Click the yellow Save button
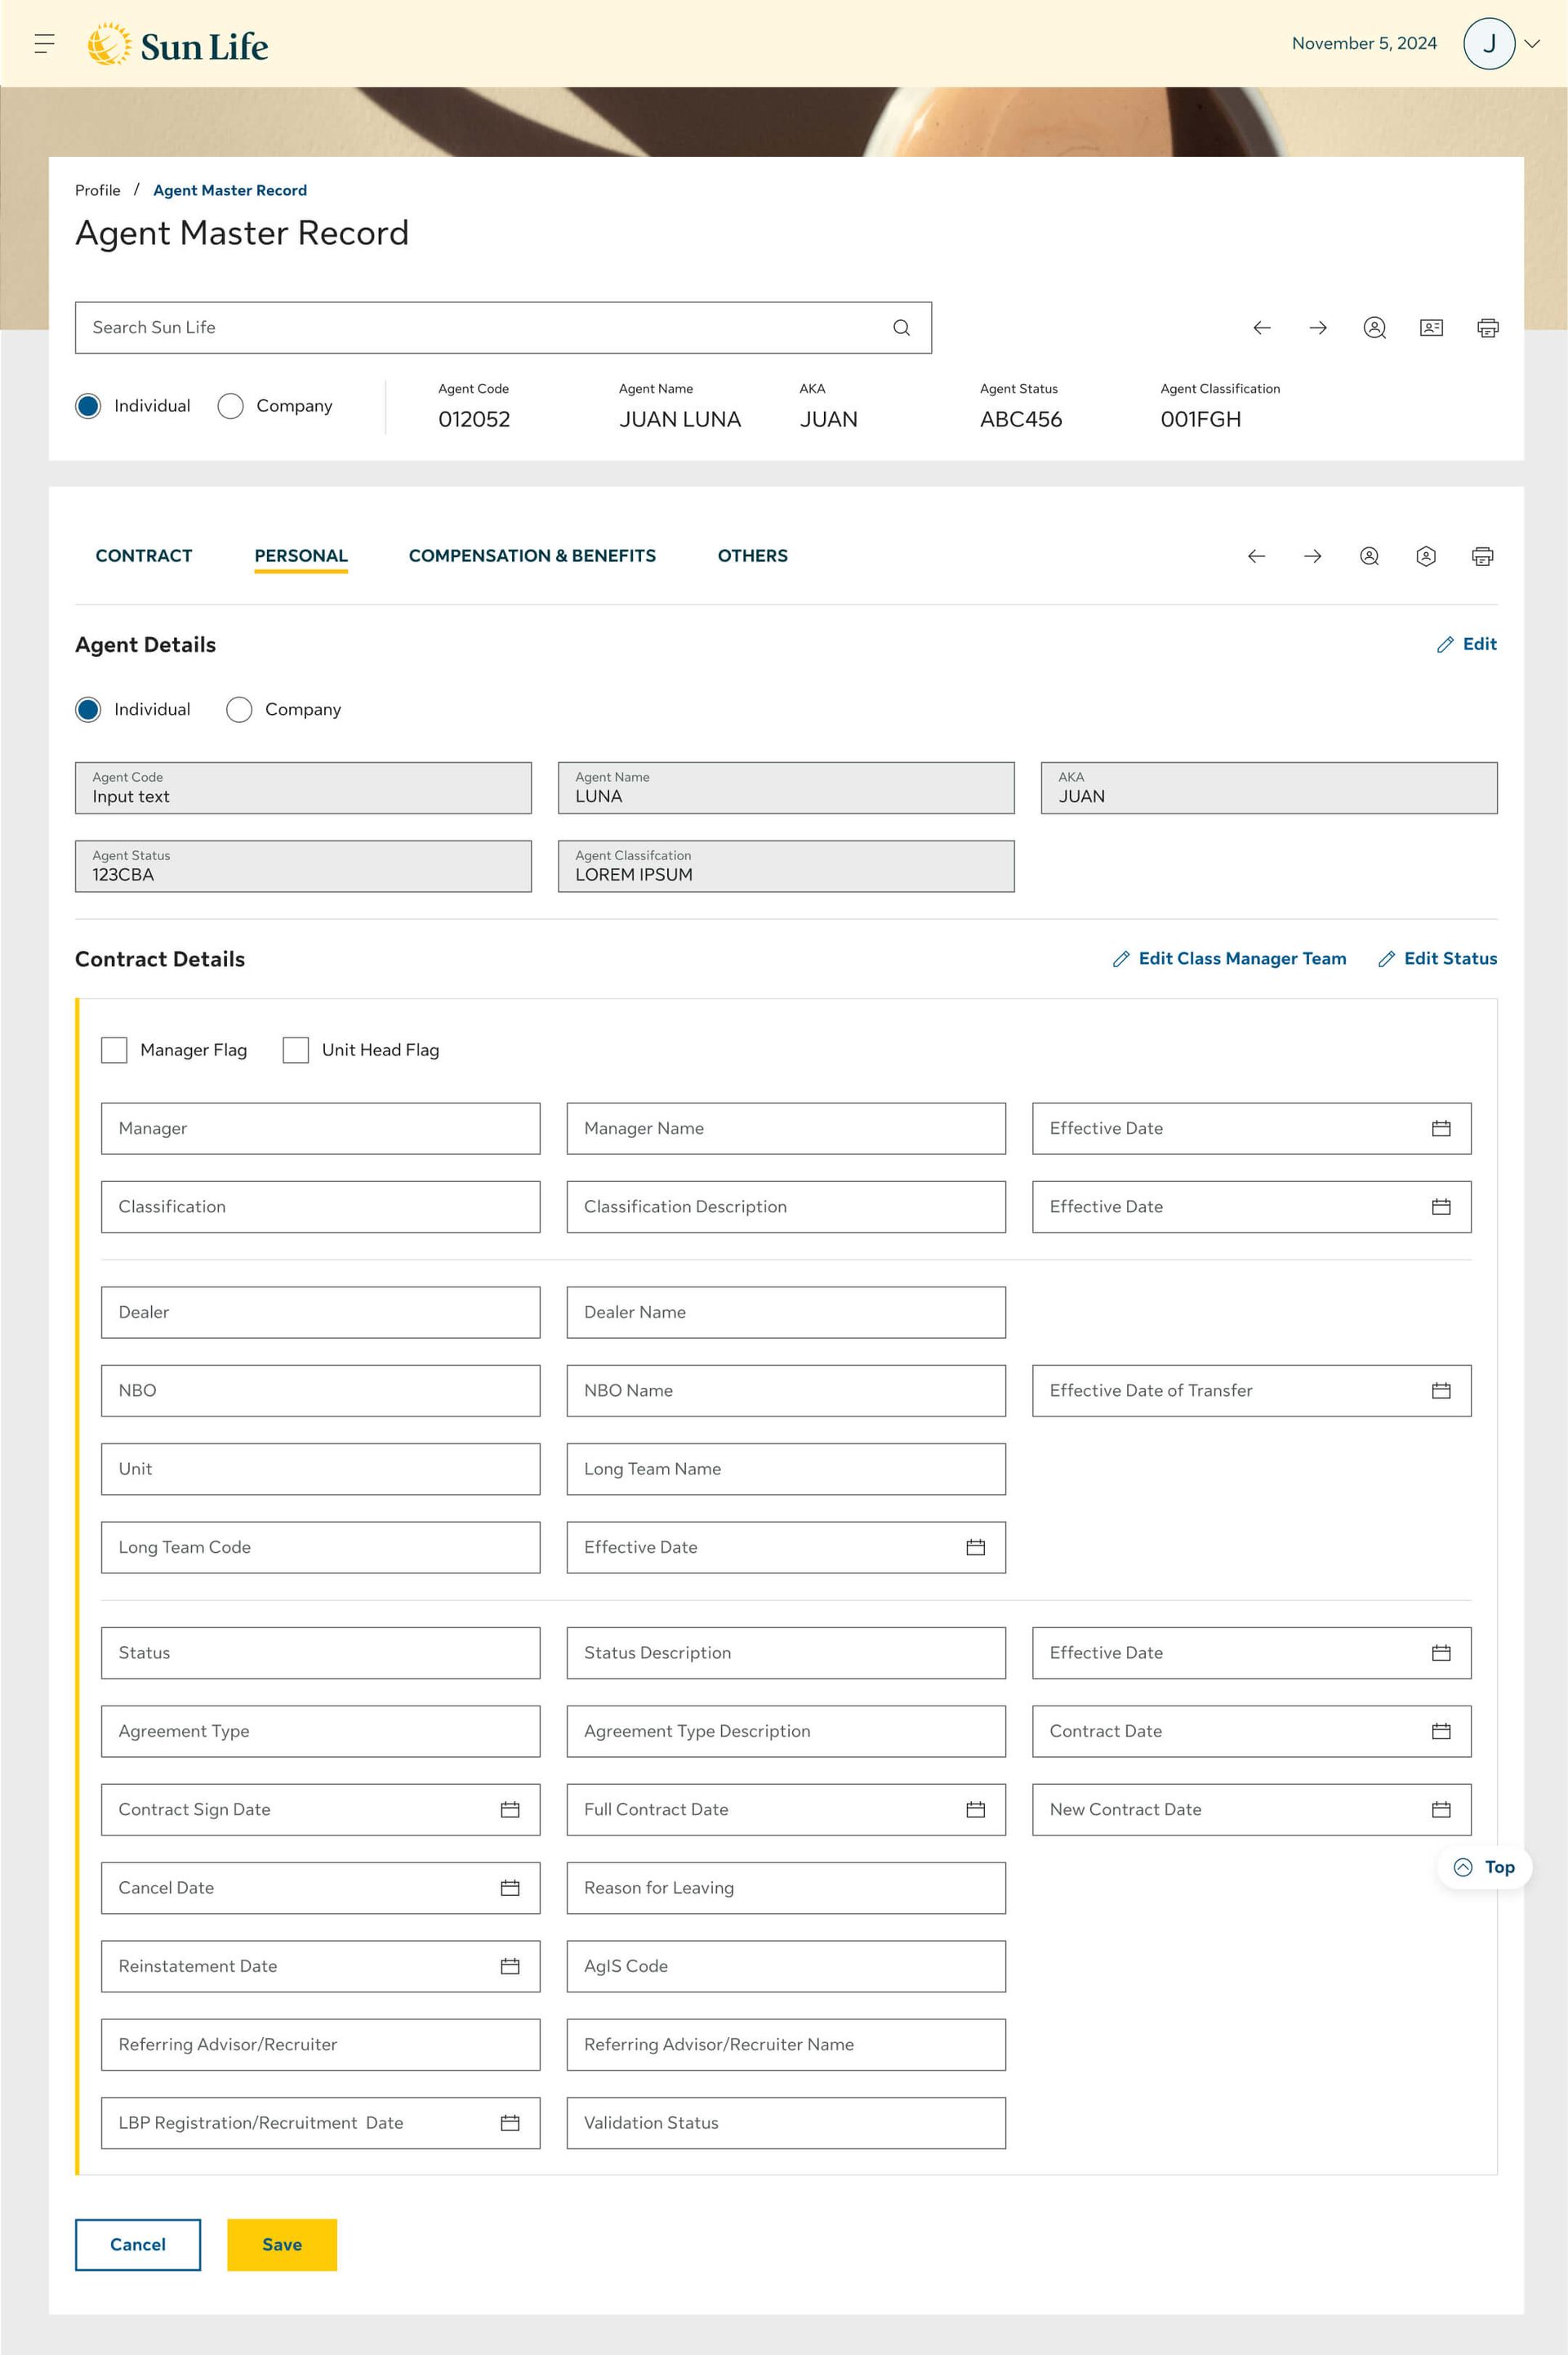The height and width of the screenshot is (2355, 1568). coord(282,2245)
